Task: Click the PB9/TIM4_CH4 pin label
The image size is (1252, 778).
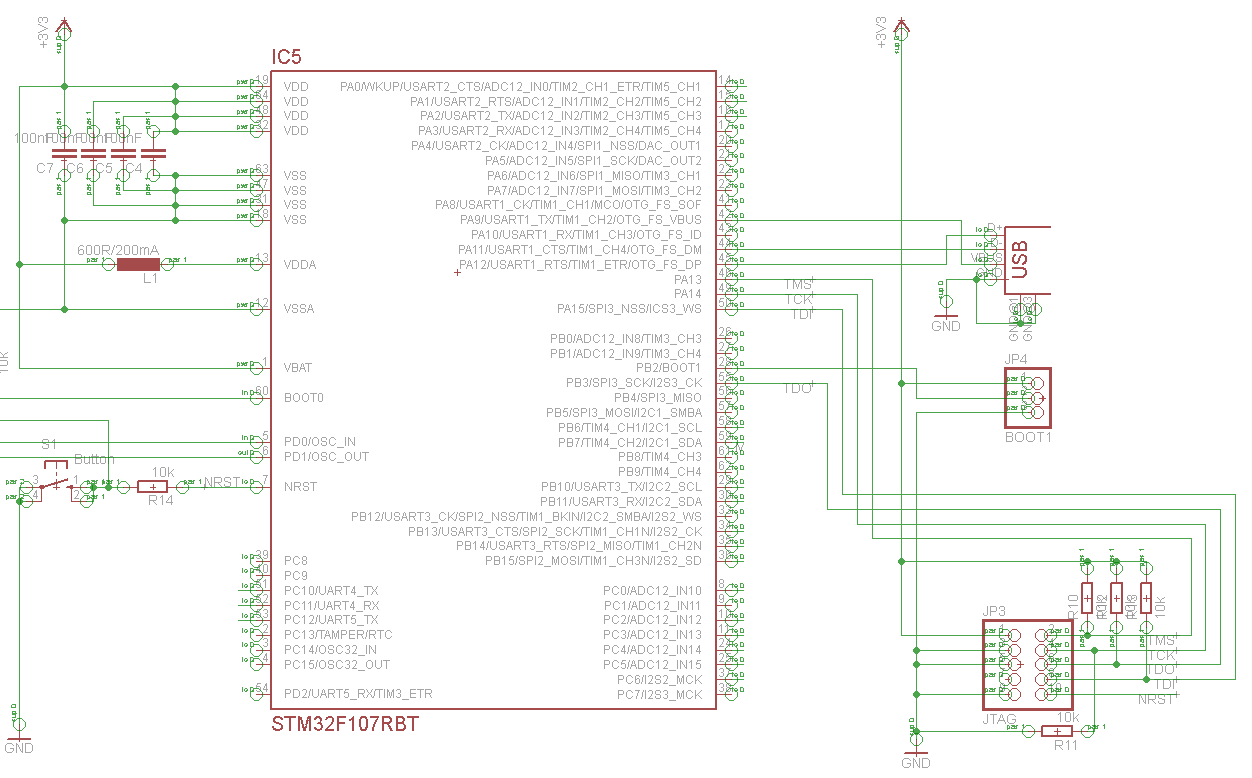Action: click(x=660, y=472)
